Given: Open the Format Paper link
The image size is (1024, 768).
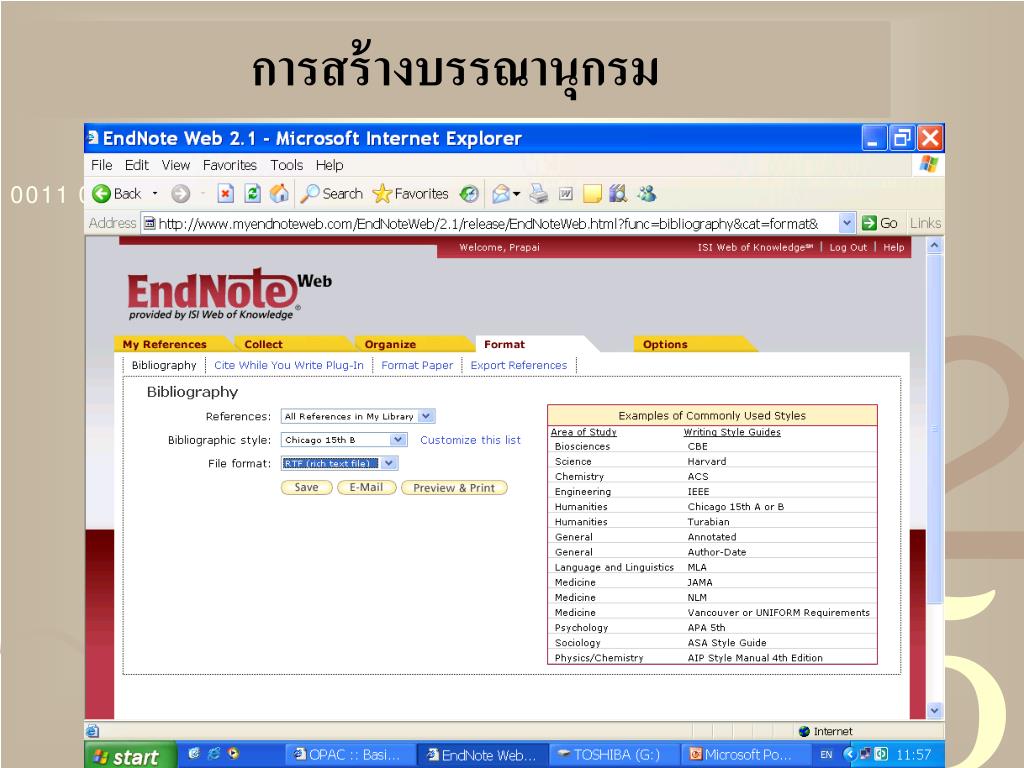Looking at the screenshot, I should (417, 365).
